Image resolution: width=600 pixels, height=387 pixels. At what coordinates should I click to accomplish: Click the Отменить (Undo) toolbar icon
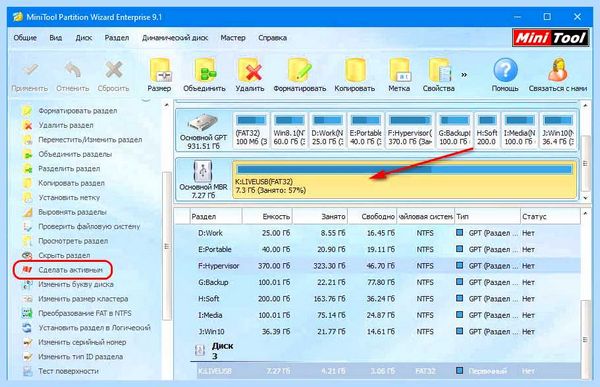[x=73, y=76]
